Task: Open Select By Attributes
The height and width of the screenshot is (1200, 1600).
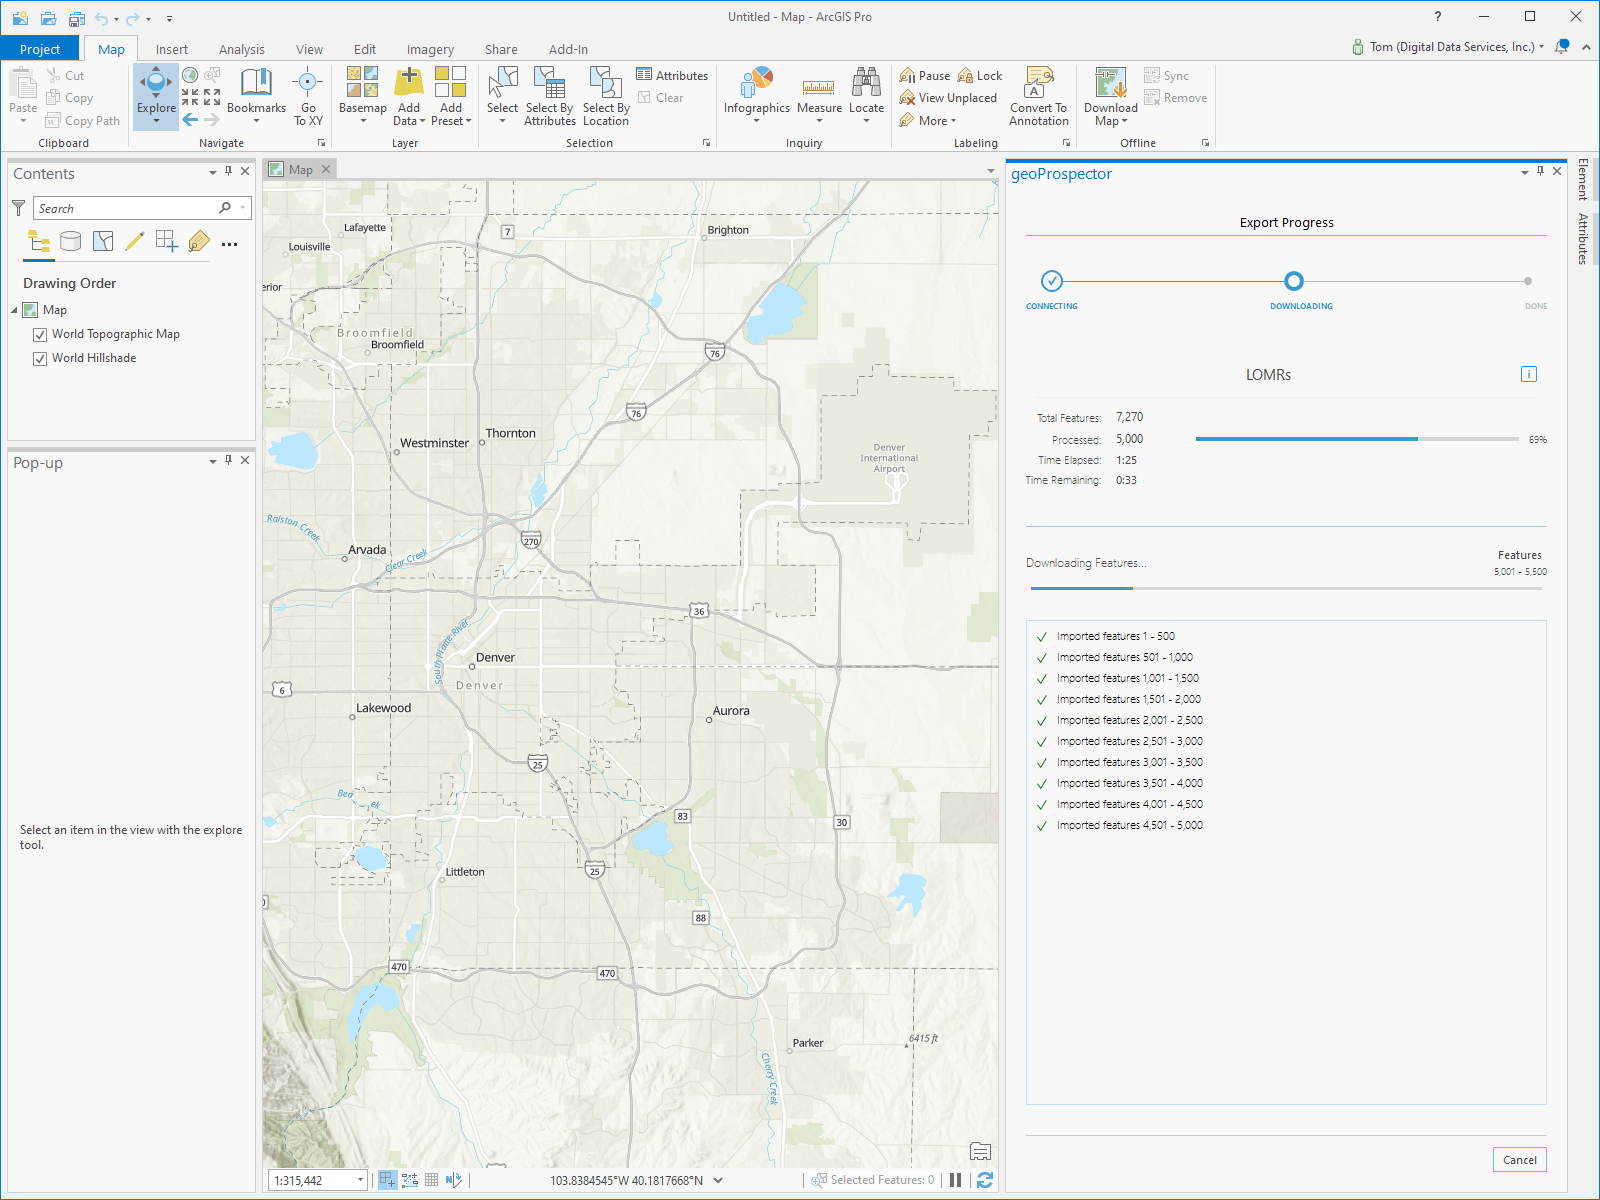Action: click(549, 97)
